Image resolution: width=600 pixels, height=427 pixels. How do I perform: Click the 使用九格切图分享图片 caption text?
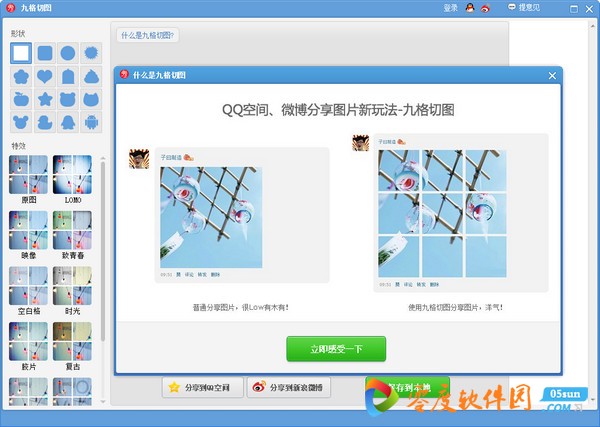coord(456,307)
